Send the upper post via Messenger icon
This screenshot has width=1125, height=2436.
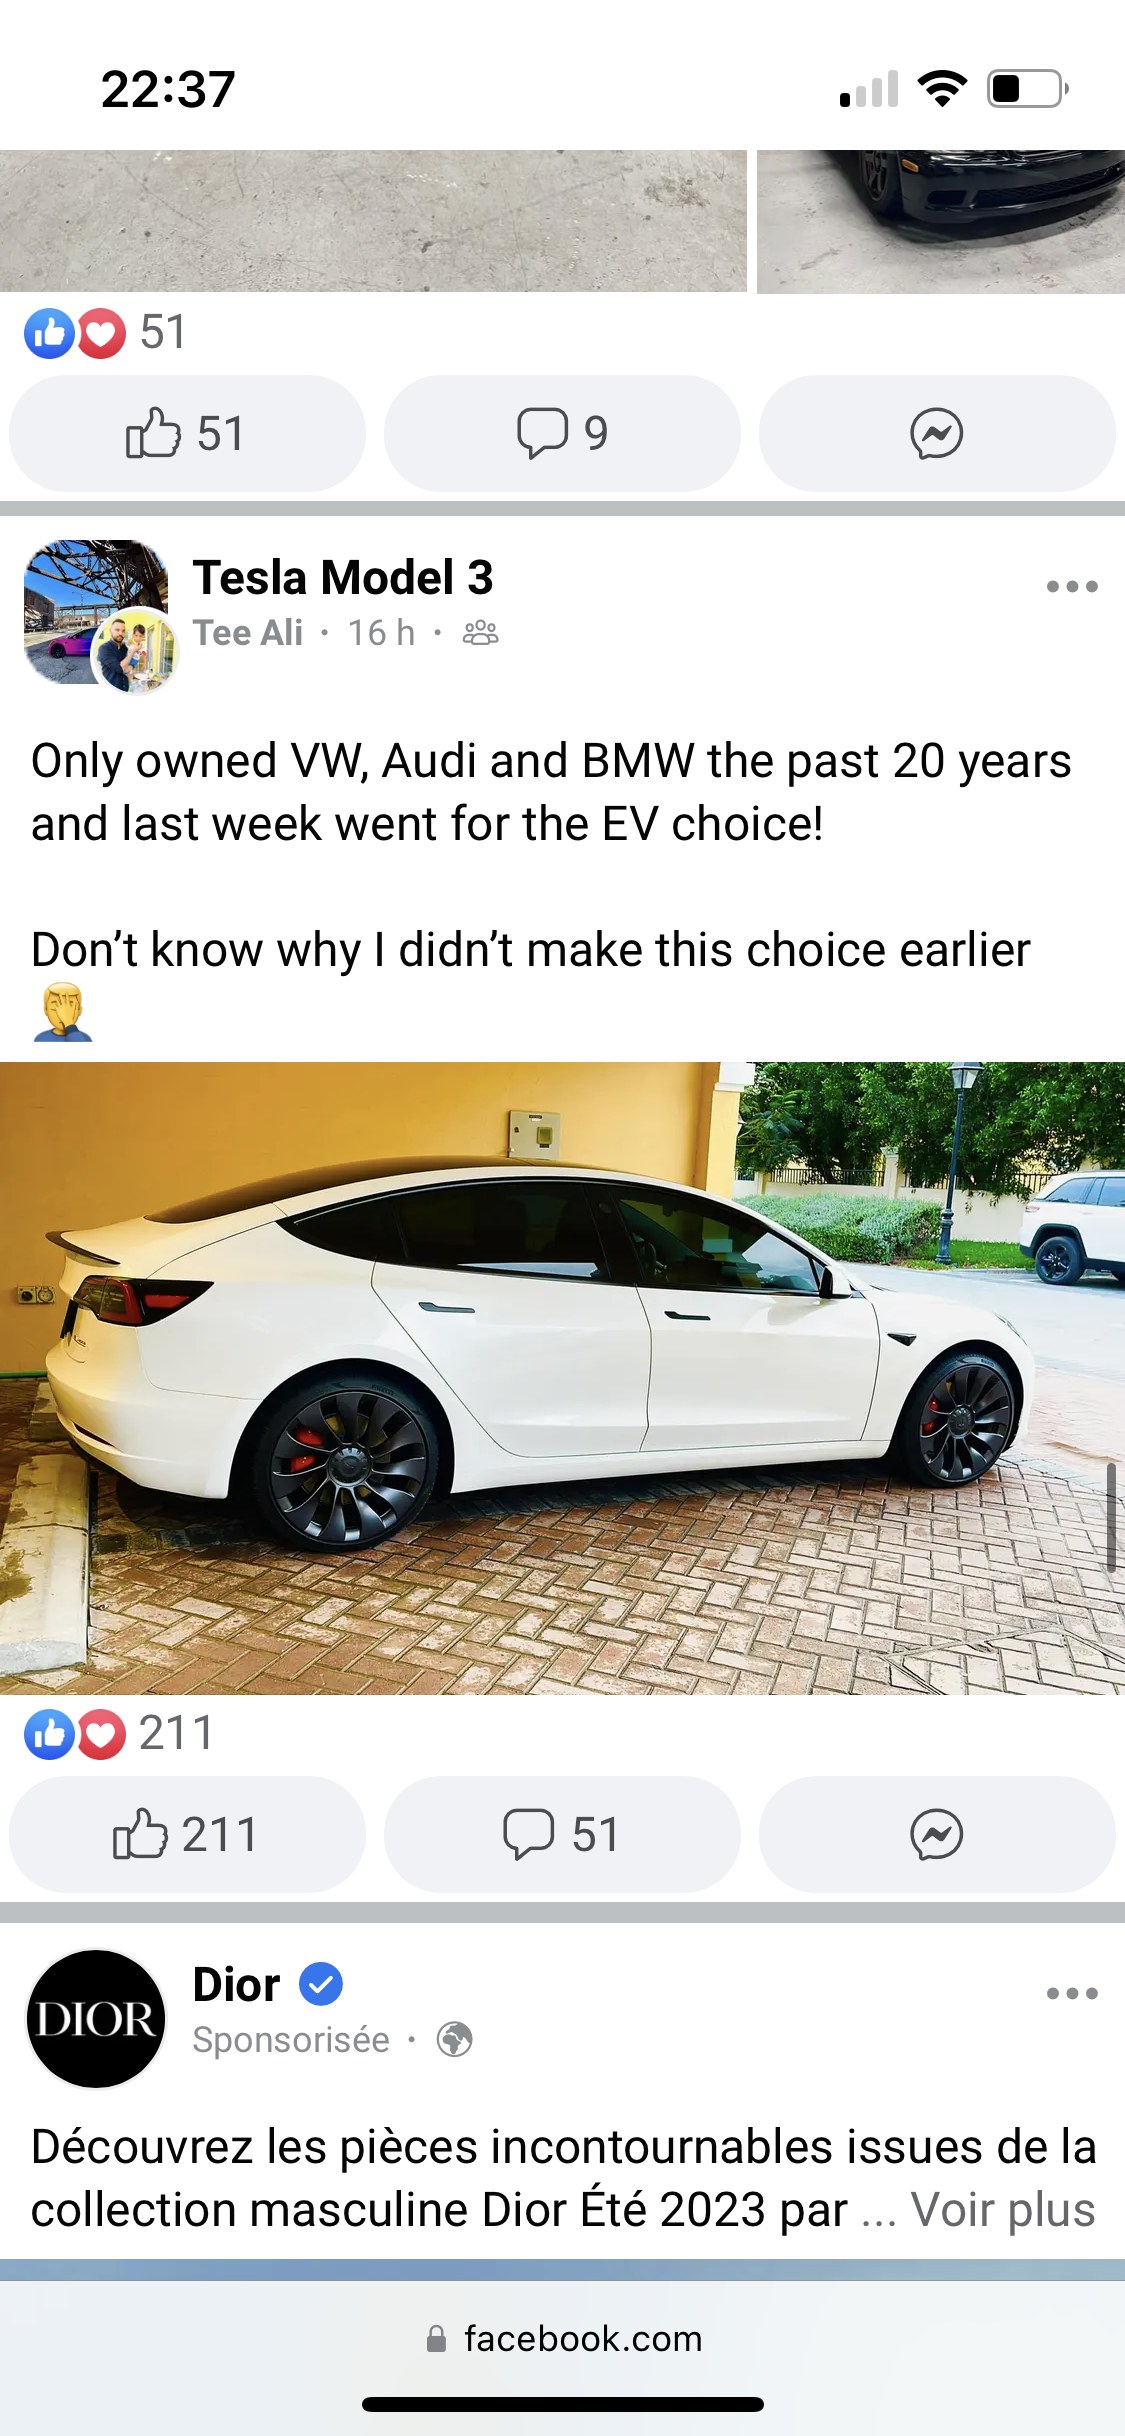coord(937,433)
